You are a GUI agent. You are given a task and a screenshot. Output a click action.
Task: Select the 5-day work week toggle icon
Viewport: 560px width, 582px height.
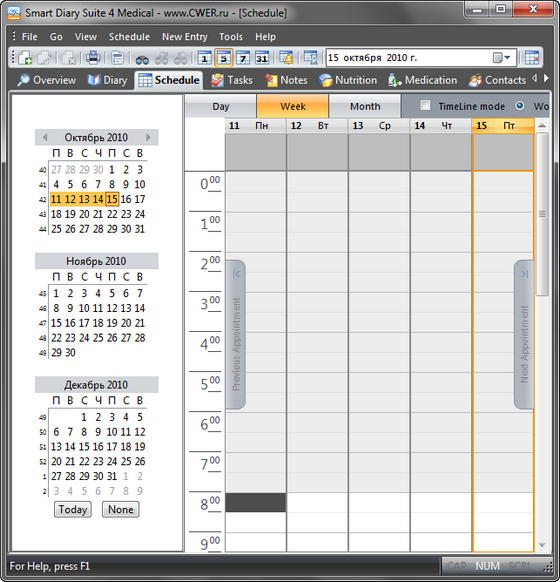click(224, 58)
